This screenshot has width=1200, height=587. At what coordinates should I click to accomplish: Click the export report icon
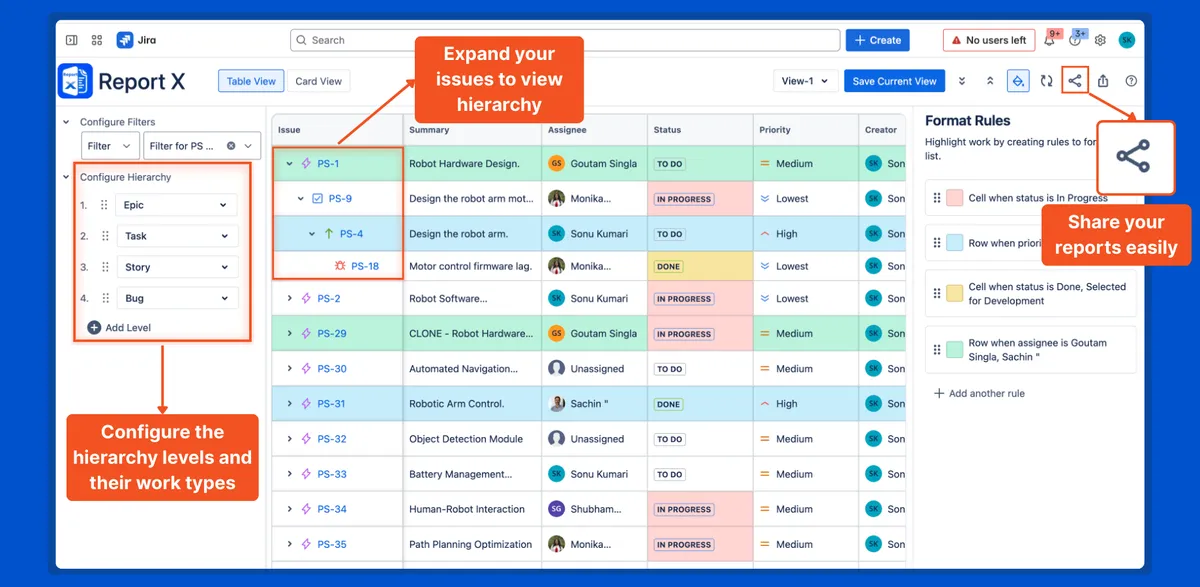[1103, 81]
